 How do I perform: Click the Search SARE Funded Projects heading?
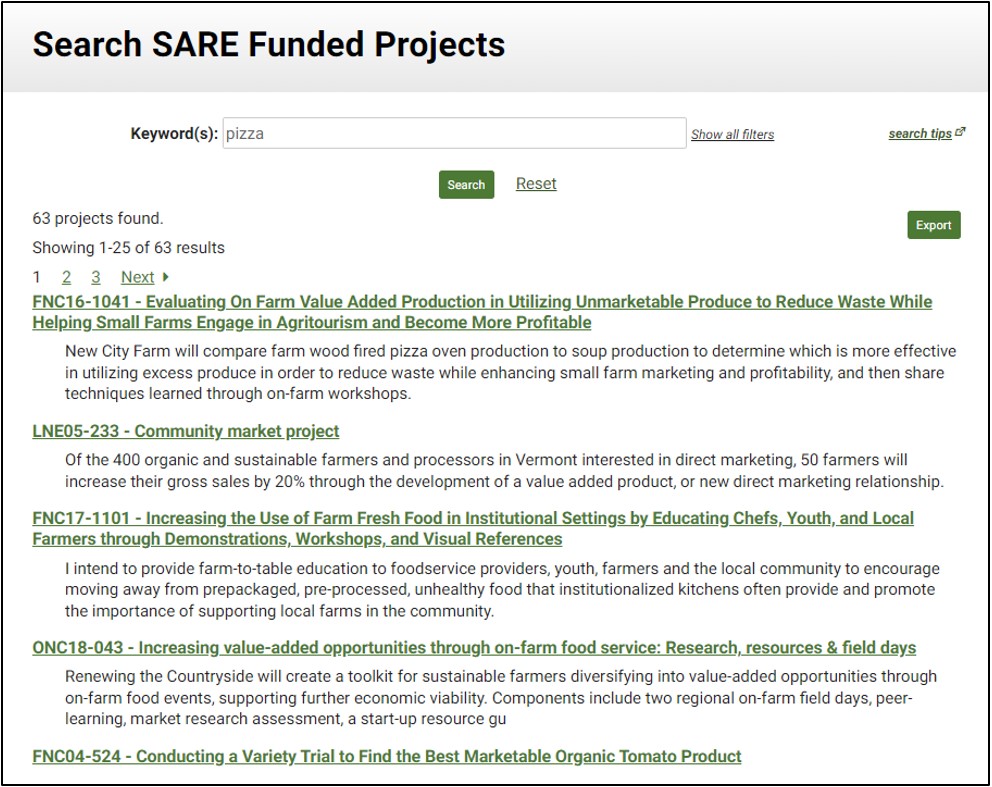pos(268,45)
